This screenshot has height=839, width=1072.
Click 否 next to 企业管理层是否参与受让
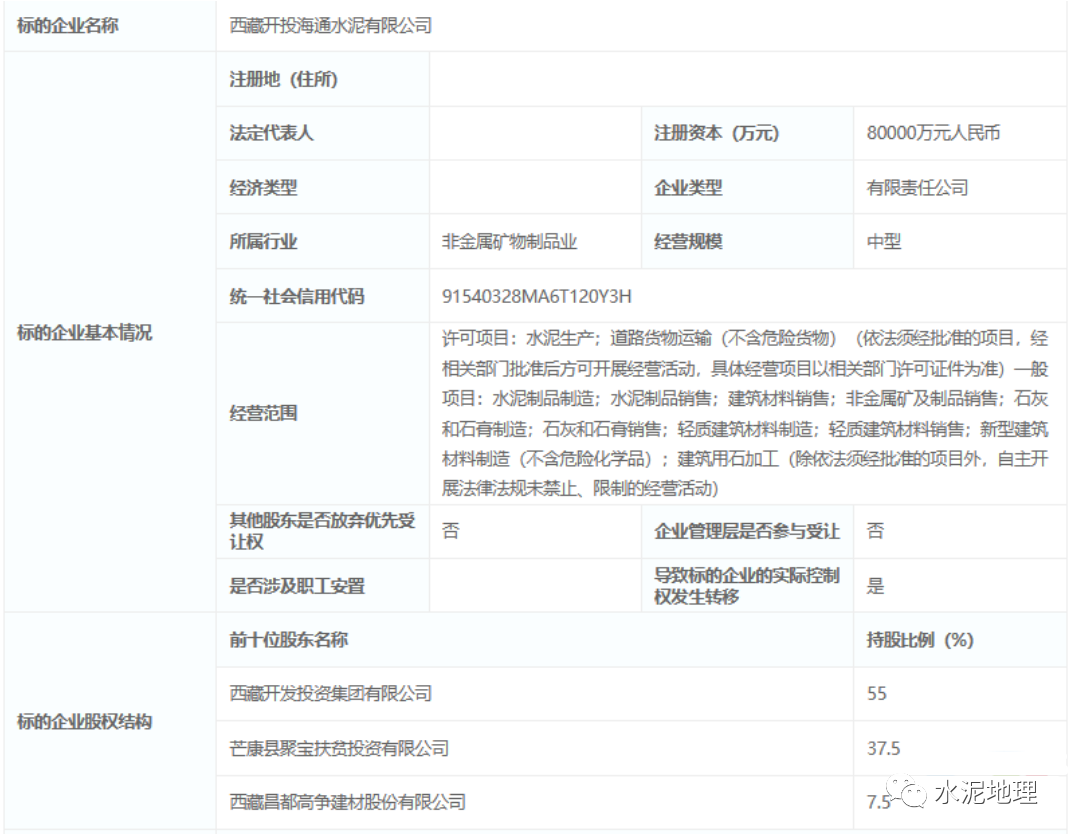(x=875, y=531)
